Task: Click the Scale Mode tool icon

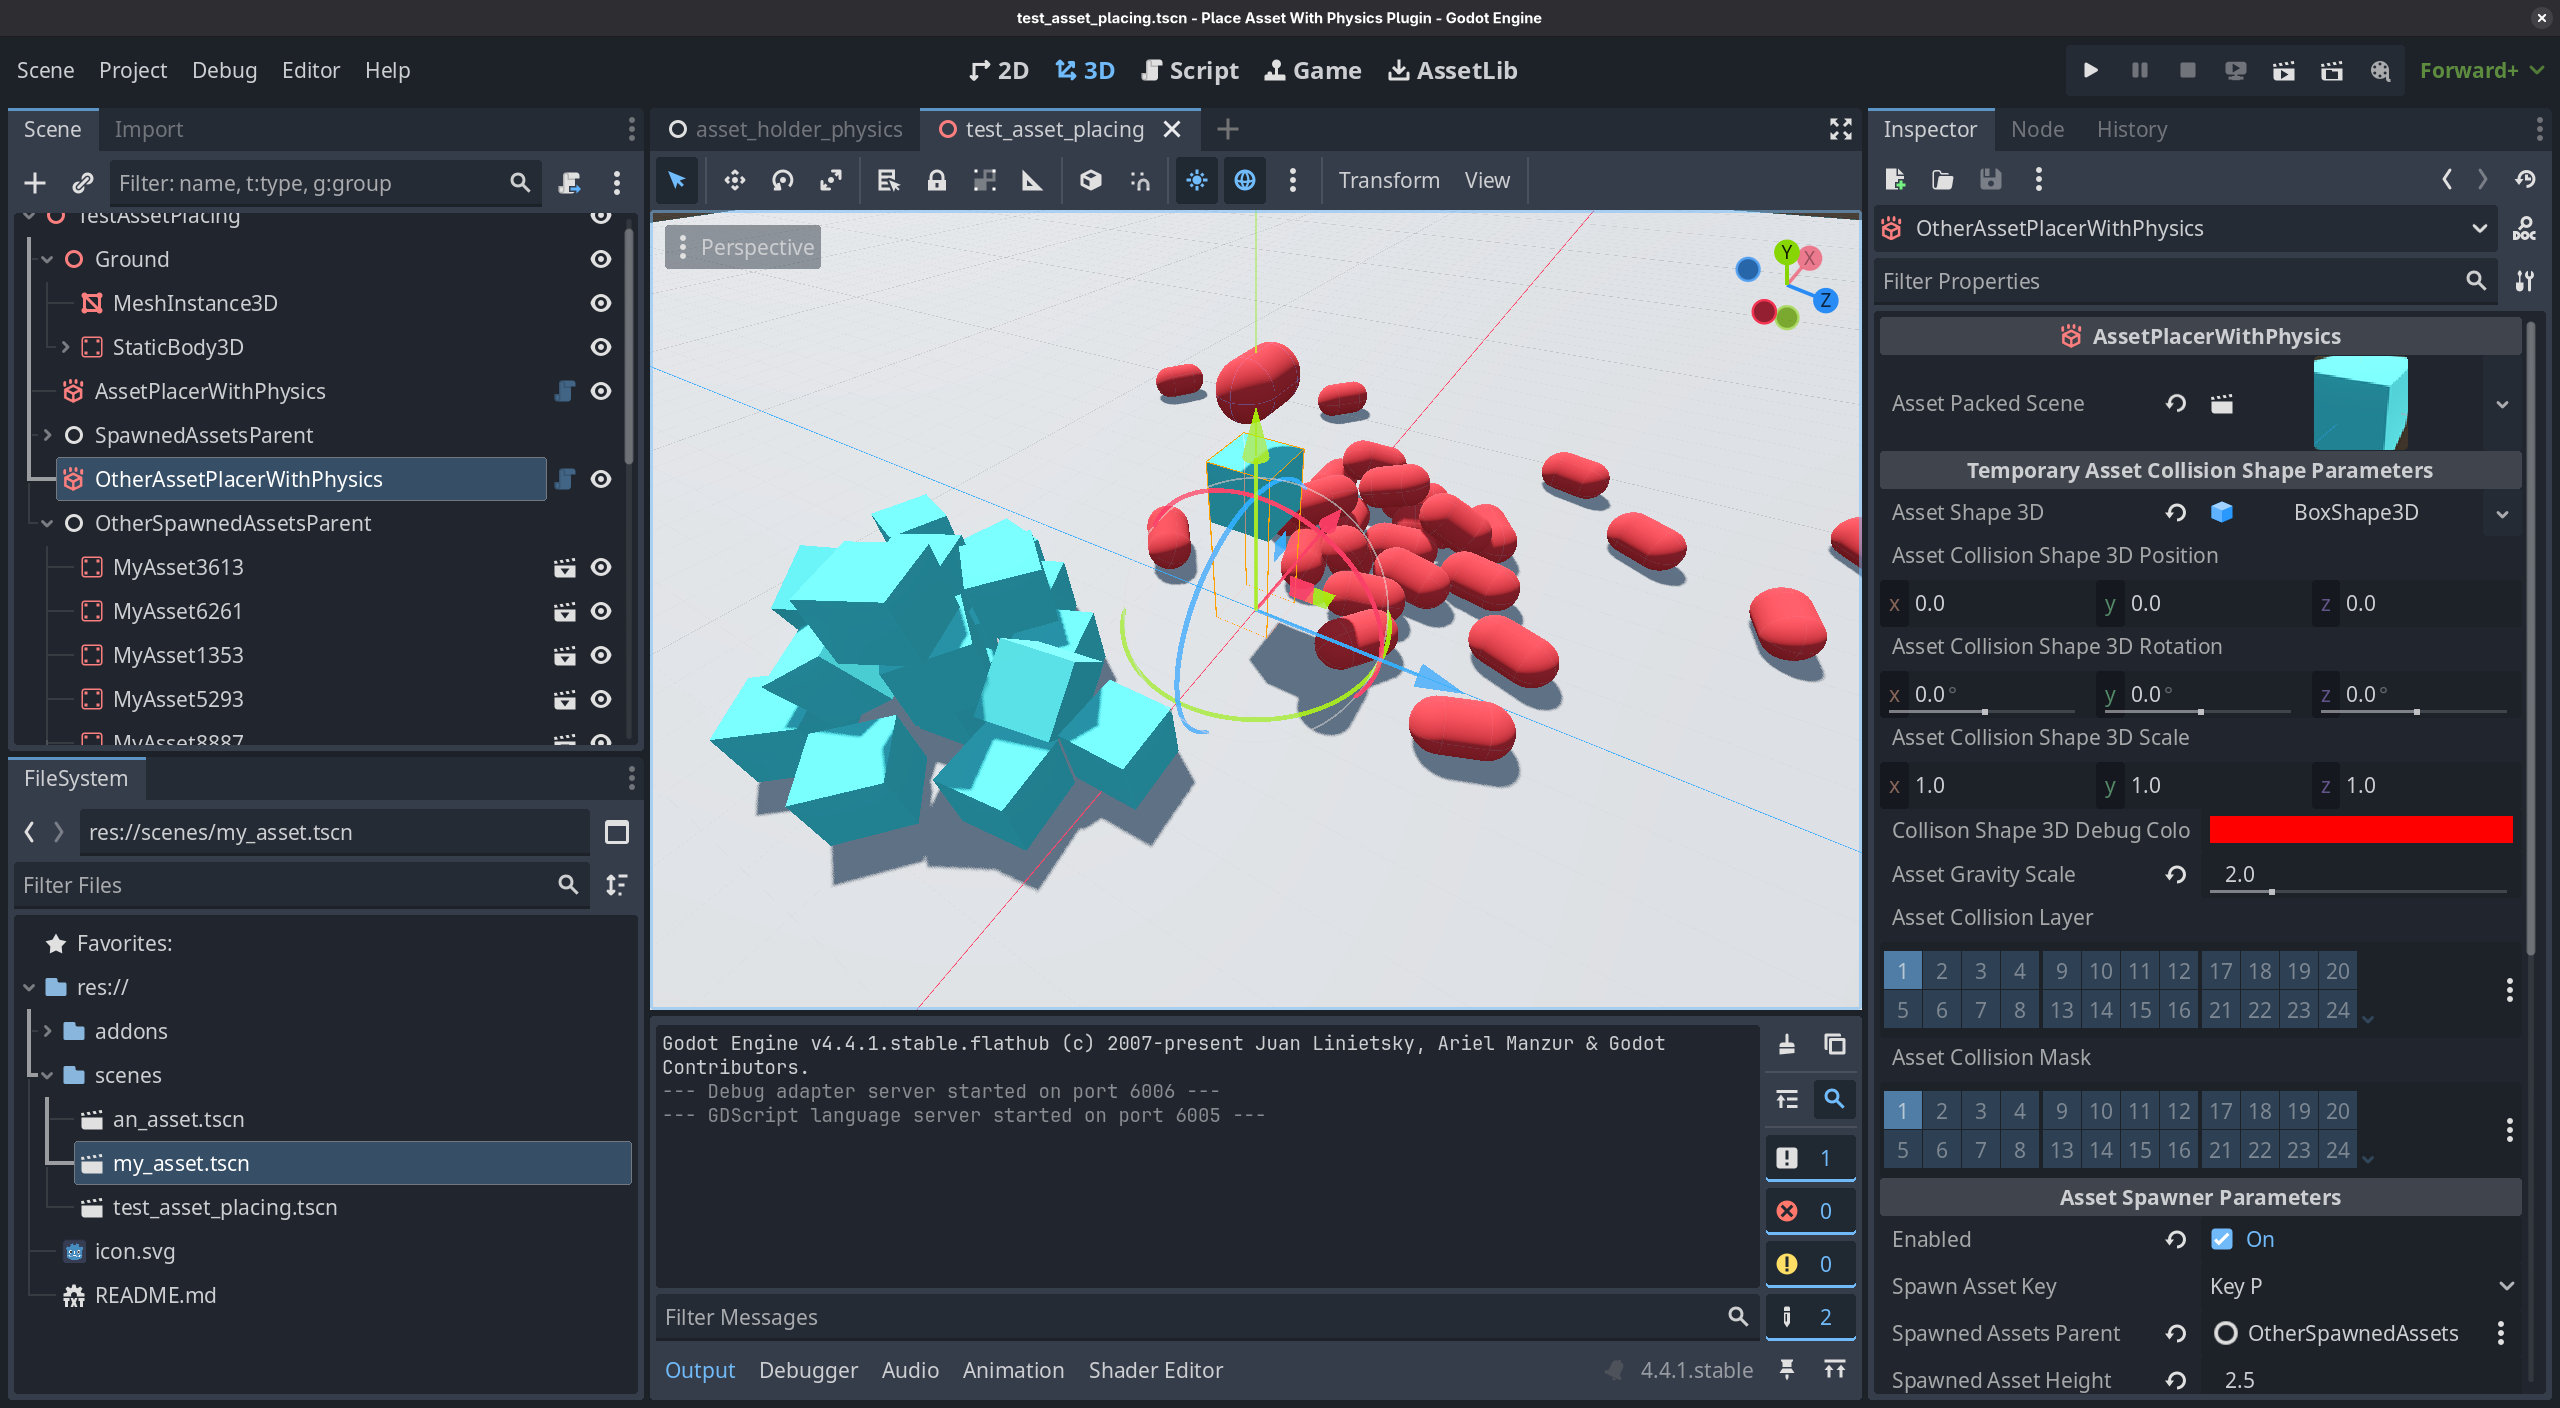Action: [831, 180]
